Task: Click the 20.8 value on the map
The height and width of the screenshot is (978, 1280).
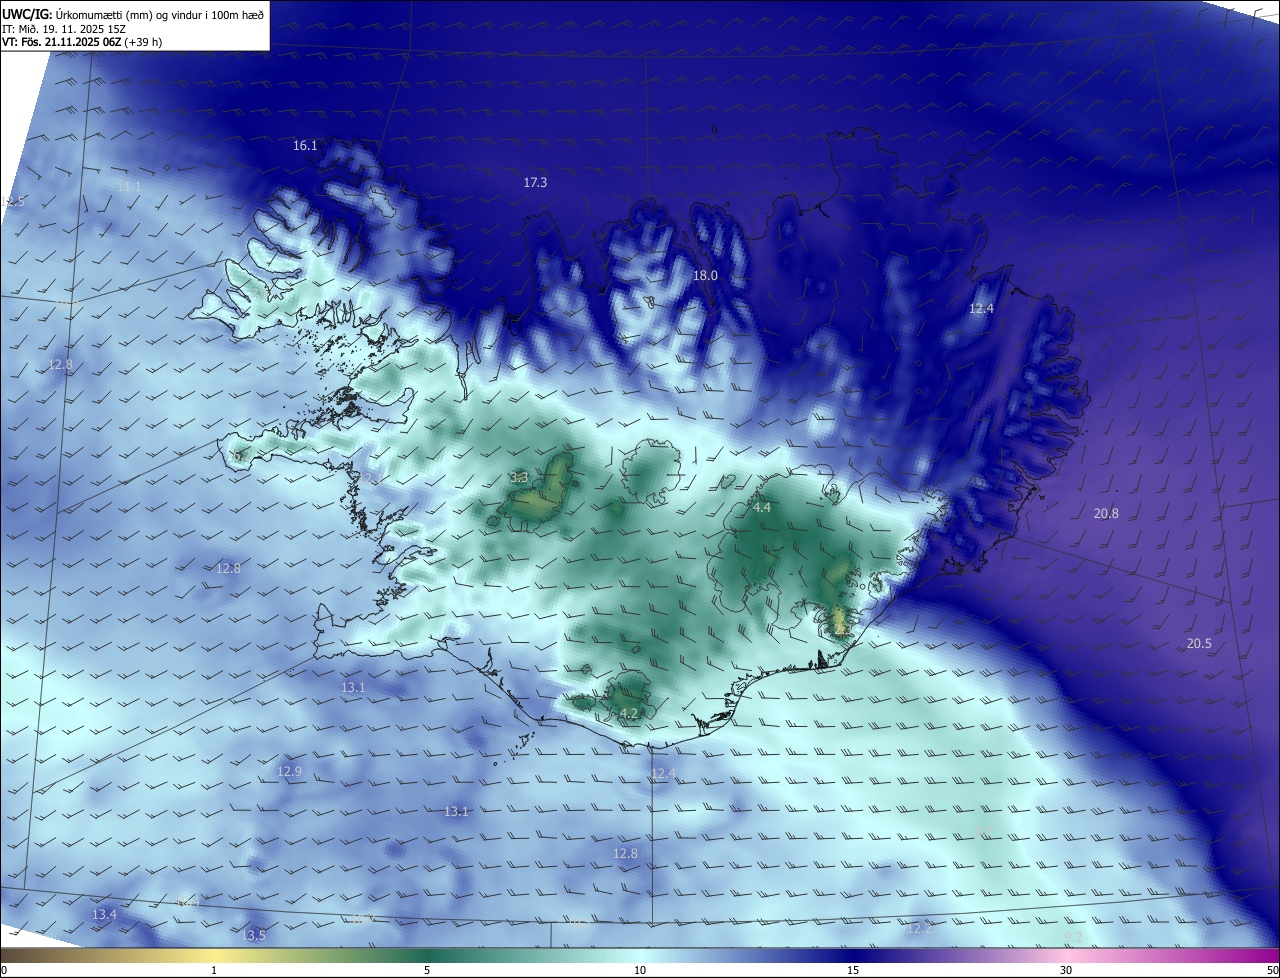Action: click(1106, 514)
